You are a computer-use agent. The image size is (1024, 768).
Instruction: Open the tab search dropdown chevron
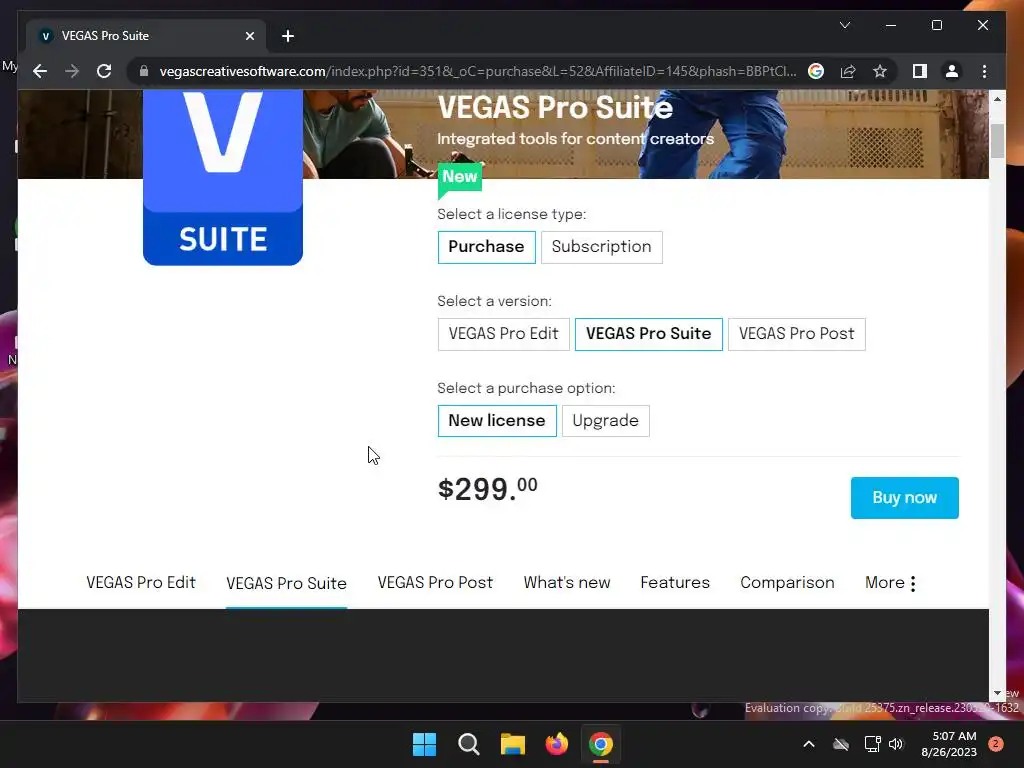844,25
